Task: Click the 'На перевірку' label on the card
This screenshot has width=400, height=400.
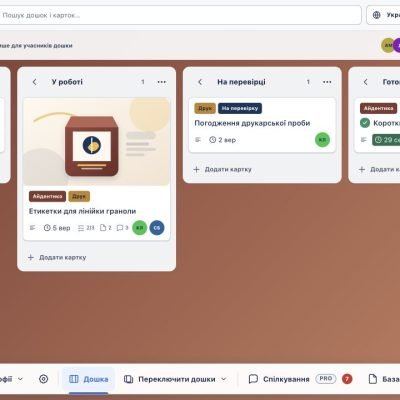Action: 240,108
